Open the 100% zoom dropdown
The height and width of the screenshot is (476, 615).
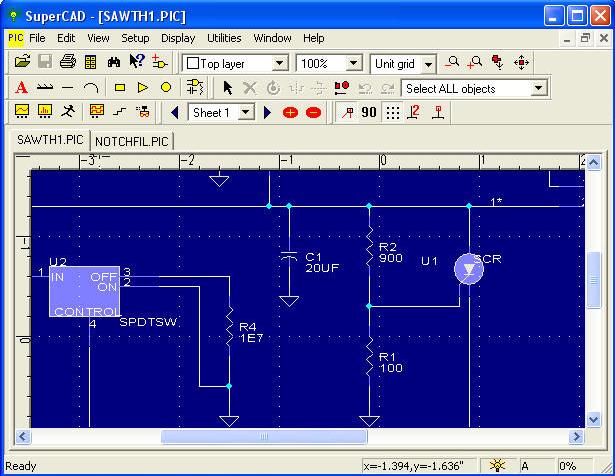click(353, 63)
